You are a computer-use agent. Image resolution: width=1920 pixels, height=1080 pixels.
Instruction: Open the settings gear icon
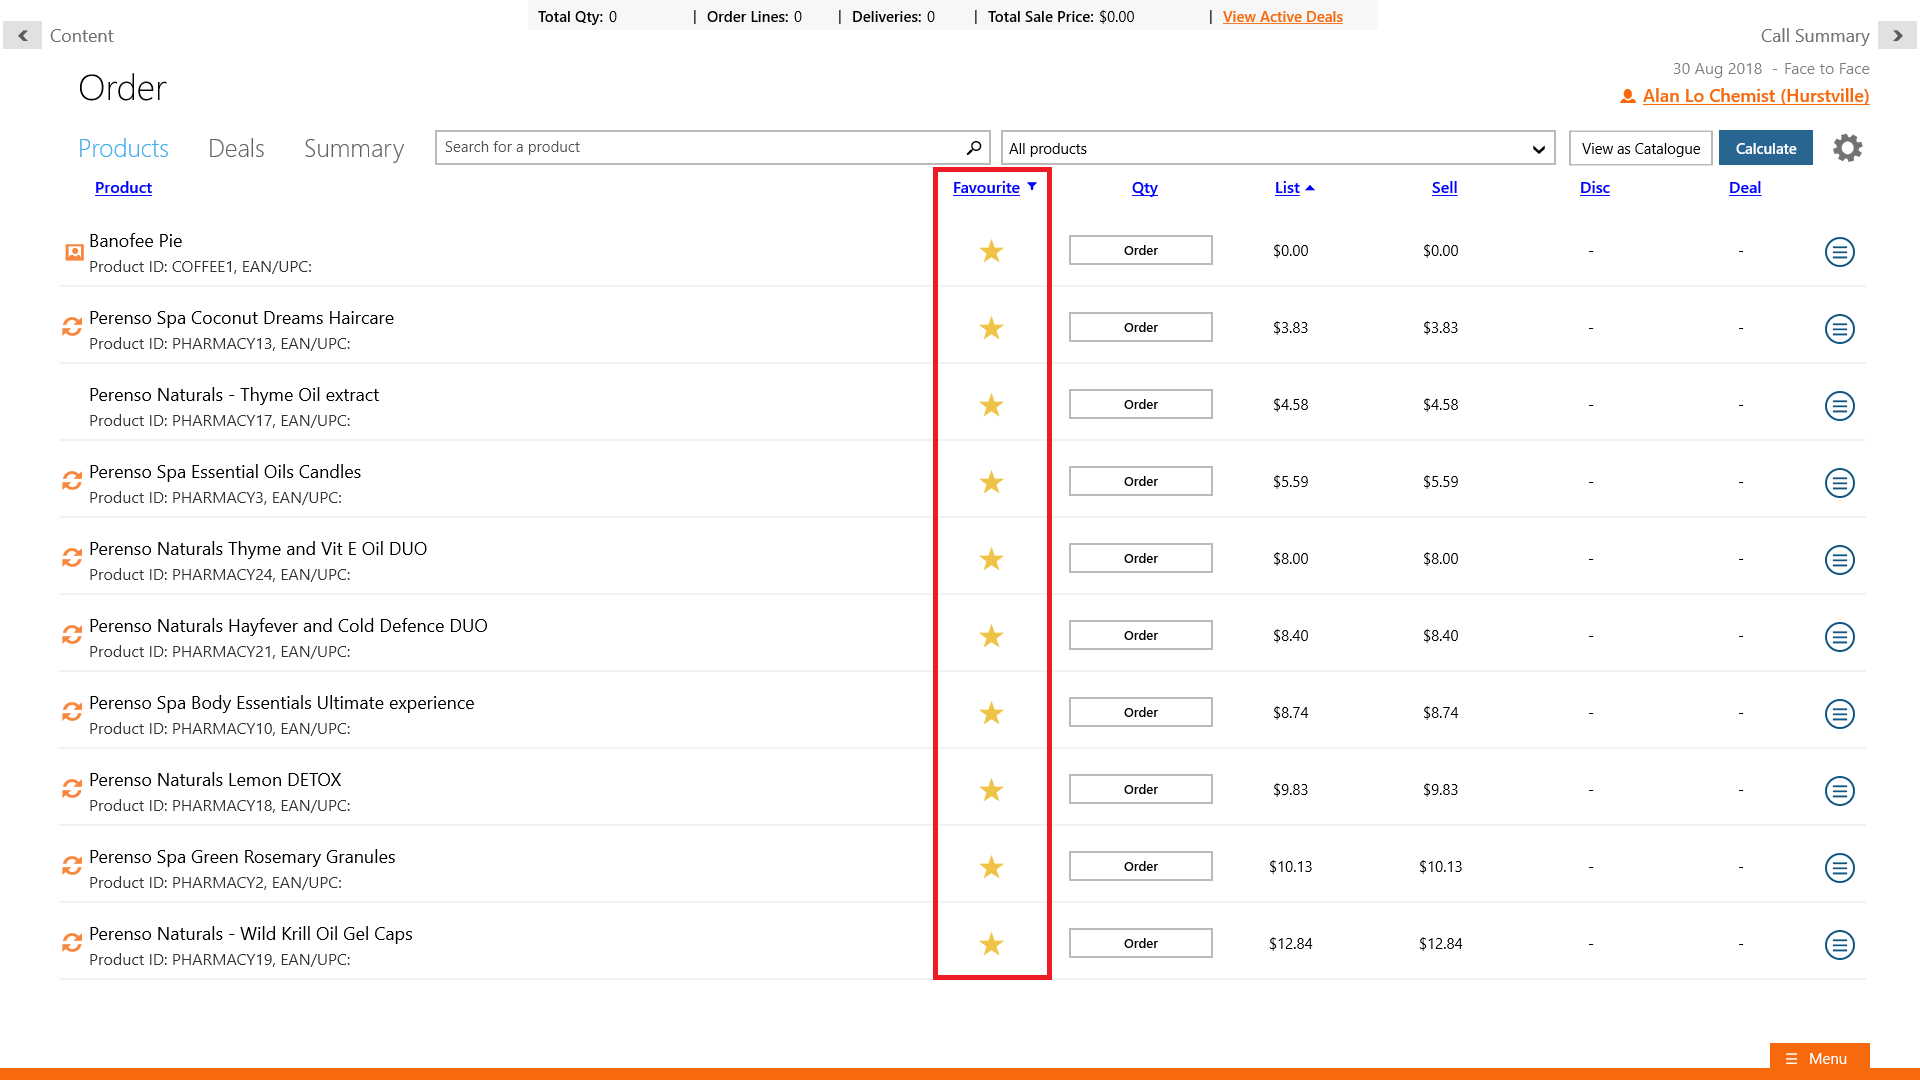1847,148
